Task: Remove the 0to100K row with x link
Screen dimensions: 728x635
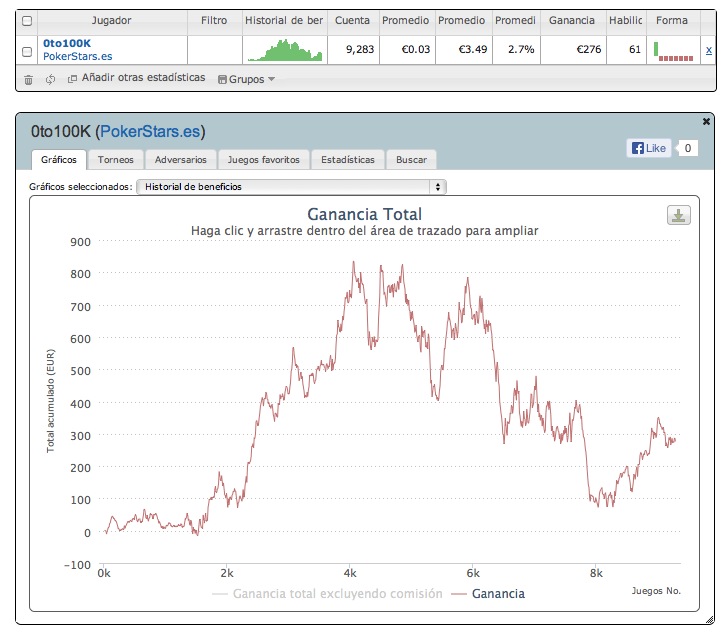Action: (708, 50)
